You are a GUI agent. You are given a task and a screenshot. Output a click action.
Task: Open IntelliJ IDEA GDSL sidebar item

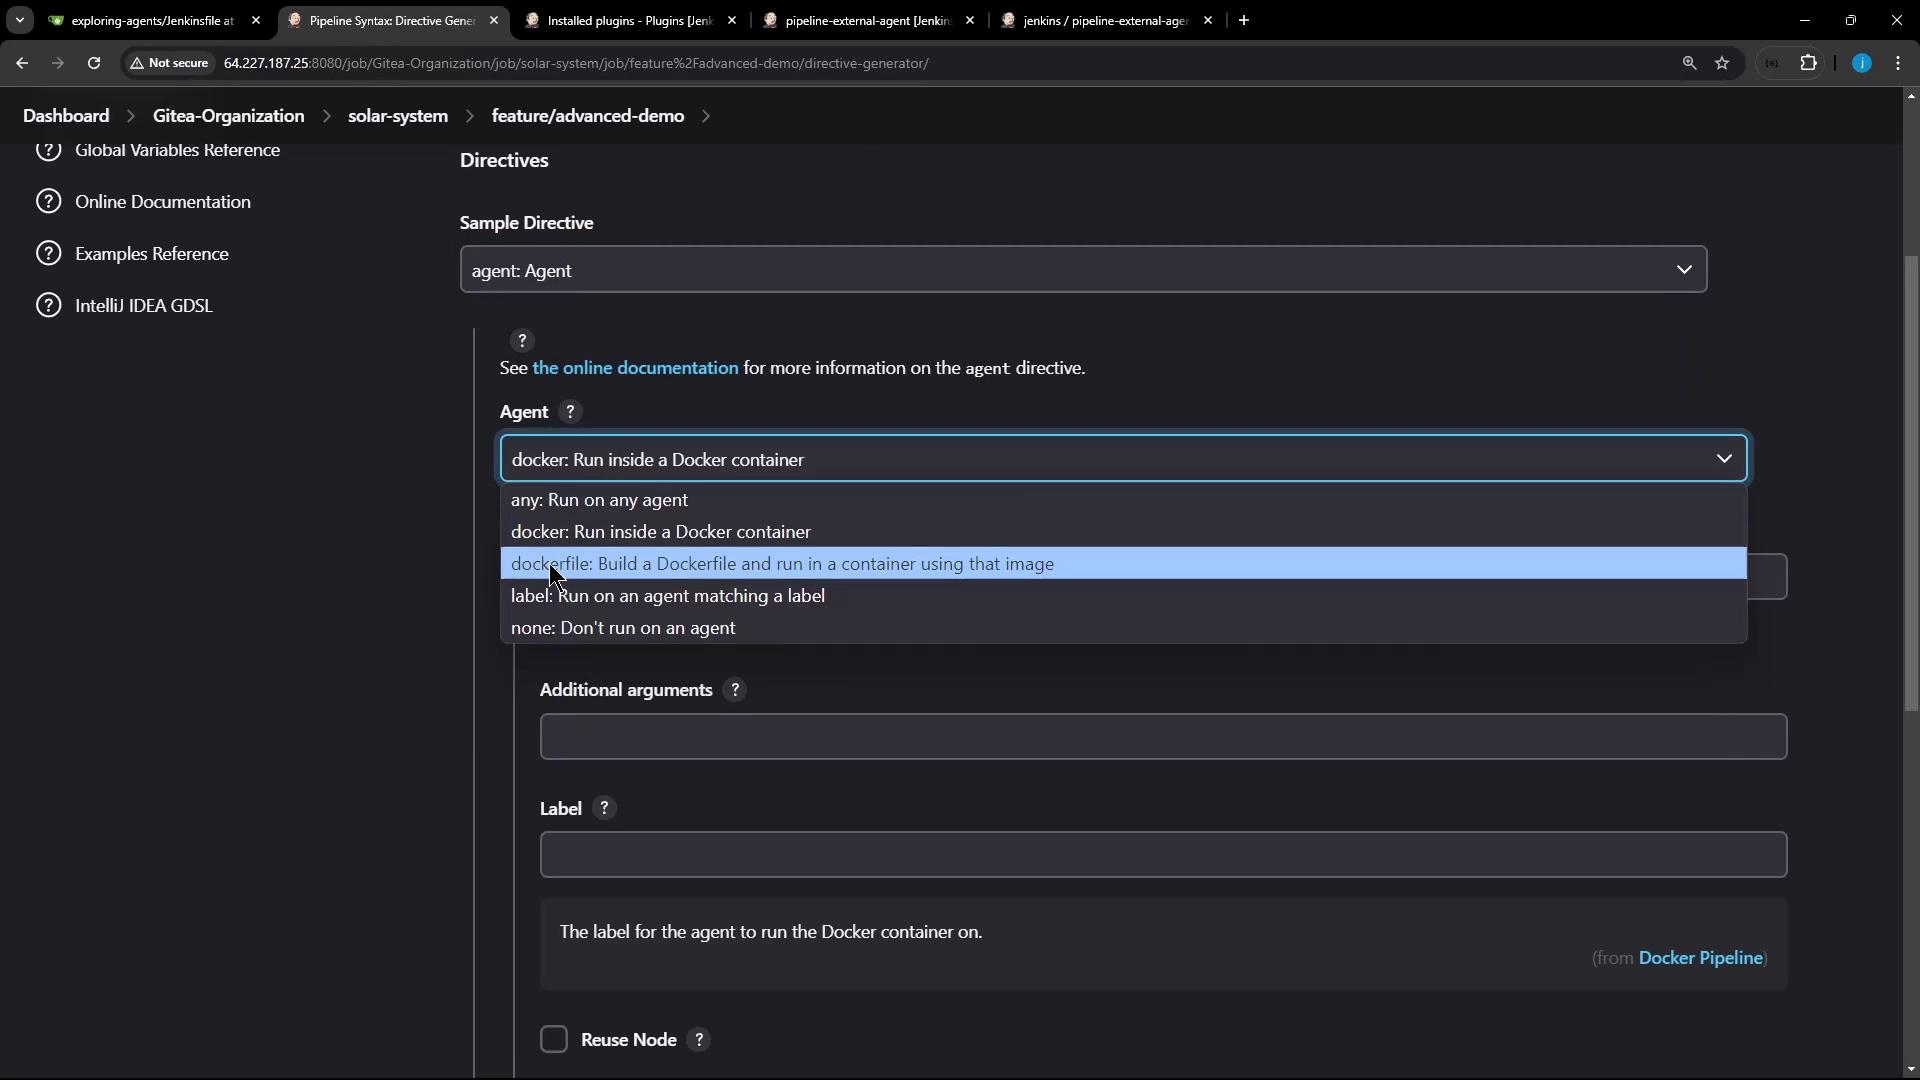143,306
